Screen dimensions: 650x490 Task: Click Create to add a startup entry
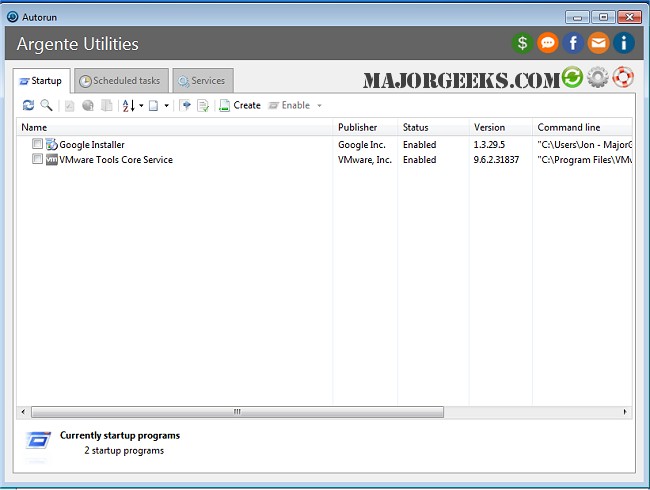(x=240, y=106)
